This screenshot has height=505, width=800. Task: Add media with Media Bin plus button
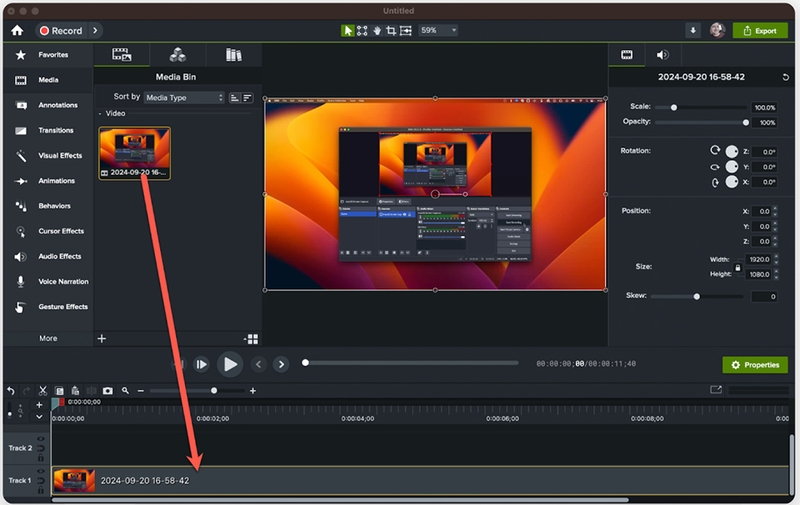(x=102, y=339)
